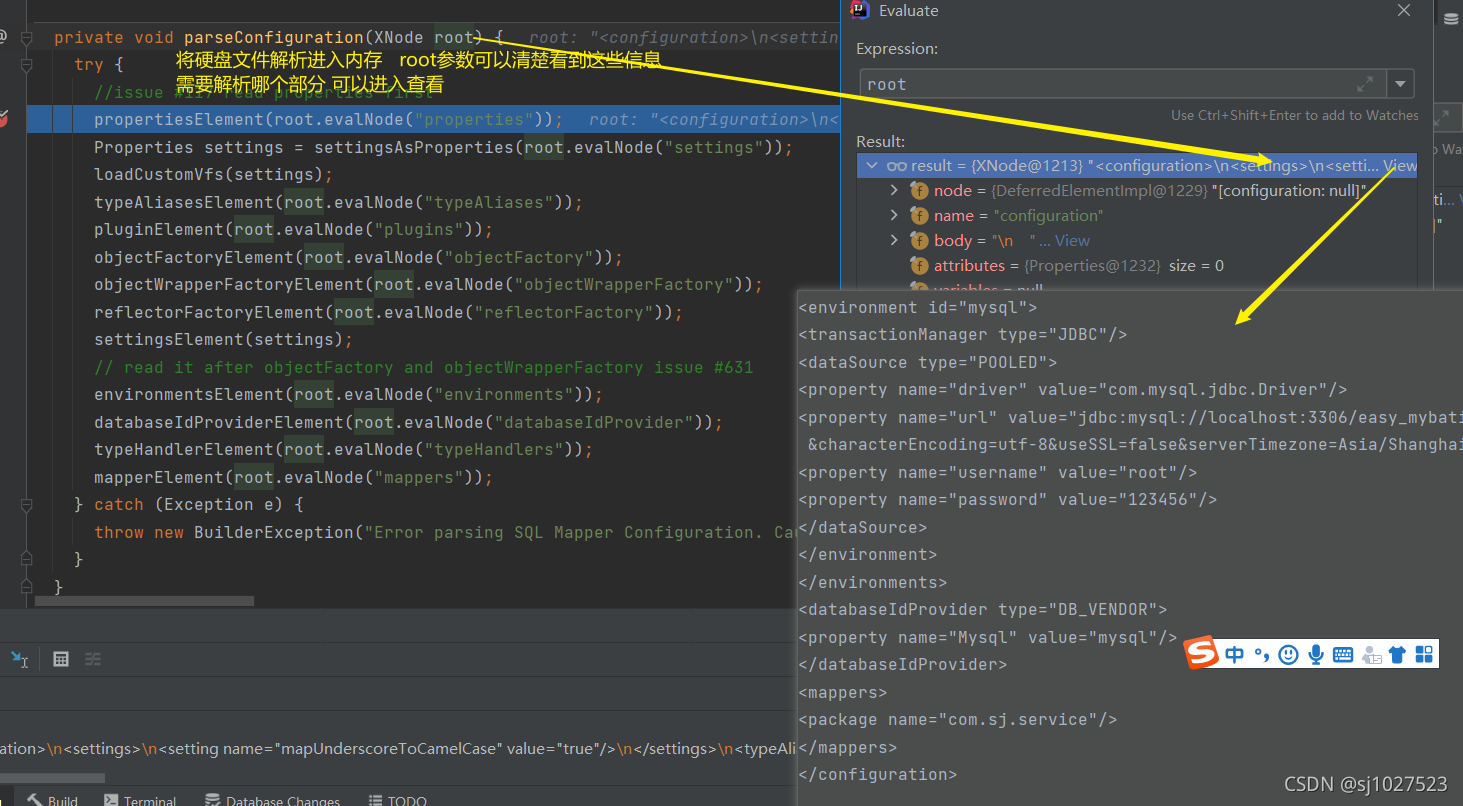Click the View link on the body row
Viewport: 1463px width, 806px height.
pos(1072,240)
